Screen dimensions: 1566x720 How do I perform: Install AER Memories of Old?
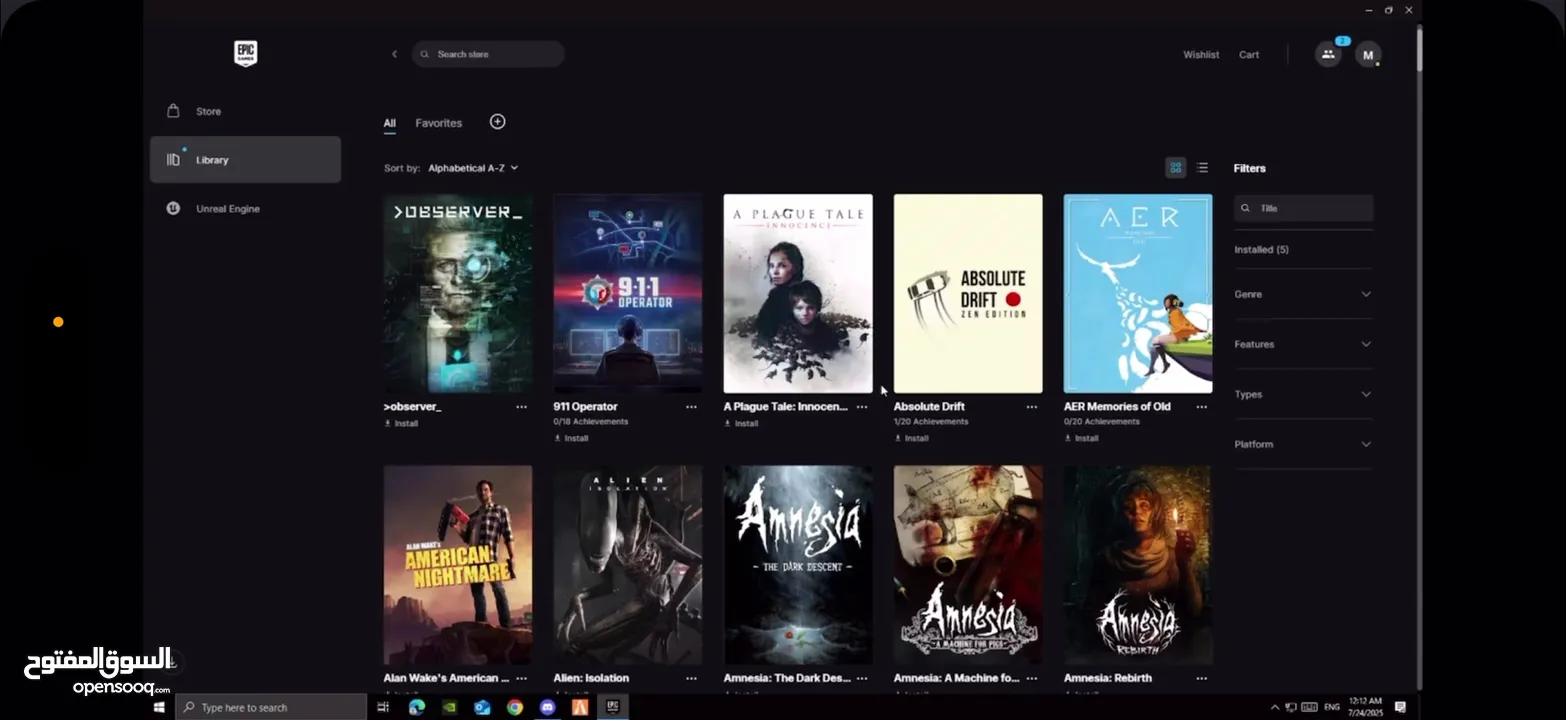pos(1081,438)
